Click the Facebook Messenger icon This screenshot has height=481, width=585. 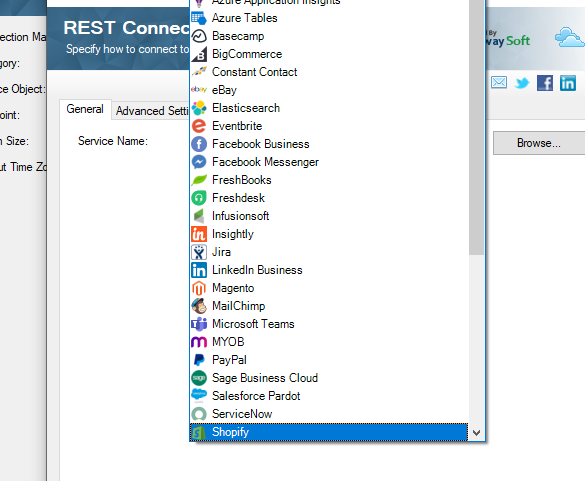click(x=198, y=162)
